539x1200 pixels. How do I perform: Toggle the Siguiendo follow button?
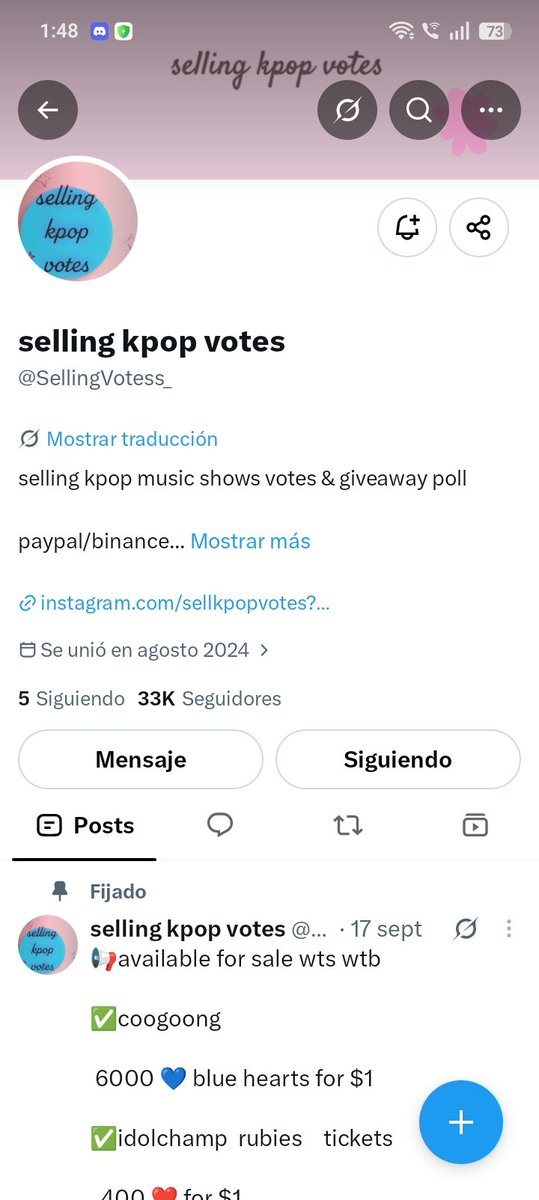tap(398, 760)
